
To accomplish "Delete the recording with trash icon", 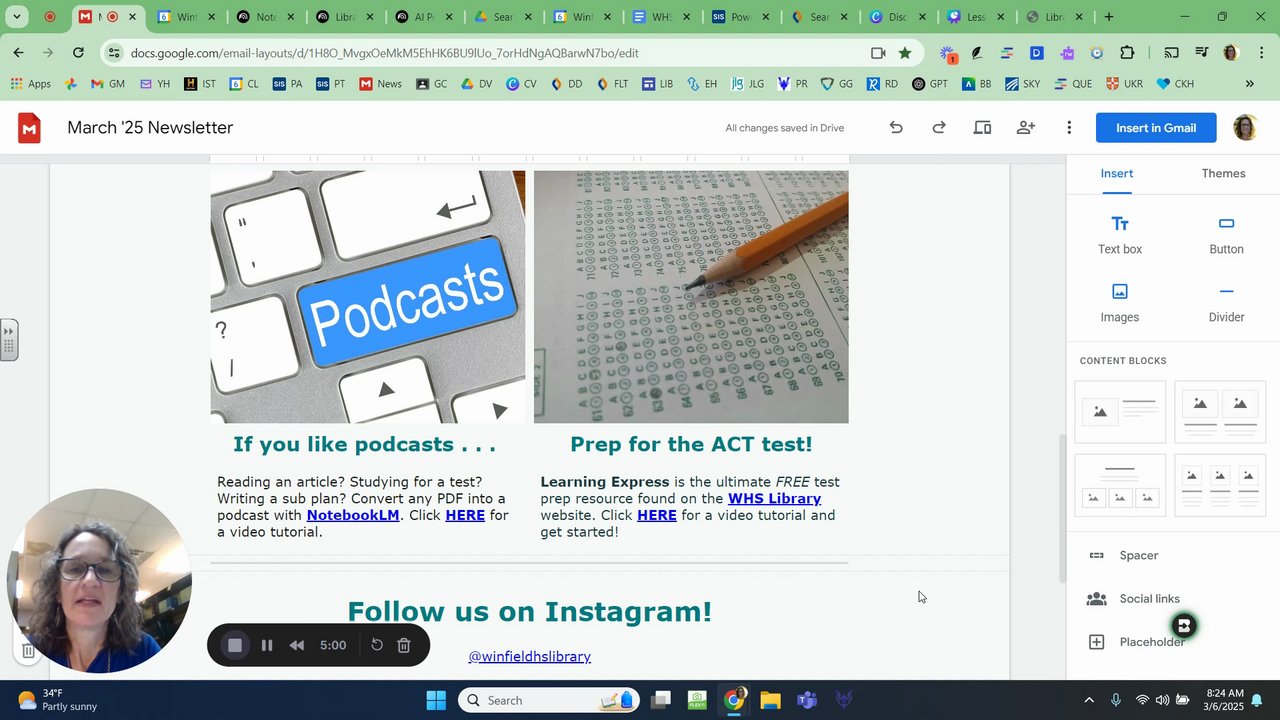I will tap(404, 645).
